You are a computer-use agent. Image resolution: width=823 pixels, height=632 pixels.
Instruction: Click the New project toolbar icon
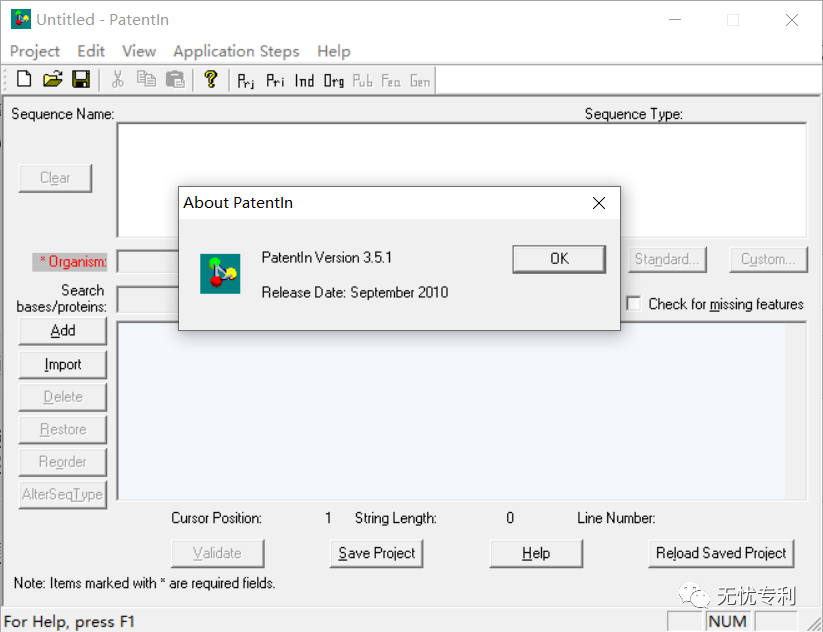coord(24,80)
